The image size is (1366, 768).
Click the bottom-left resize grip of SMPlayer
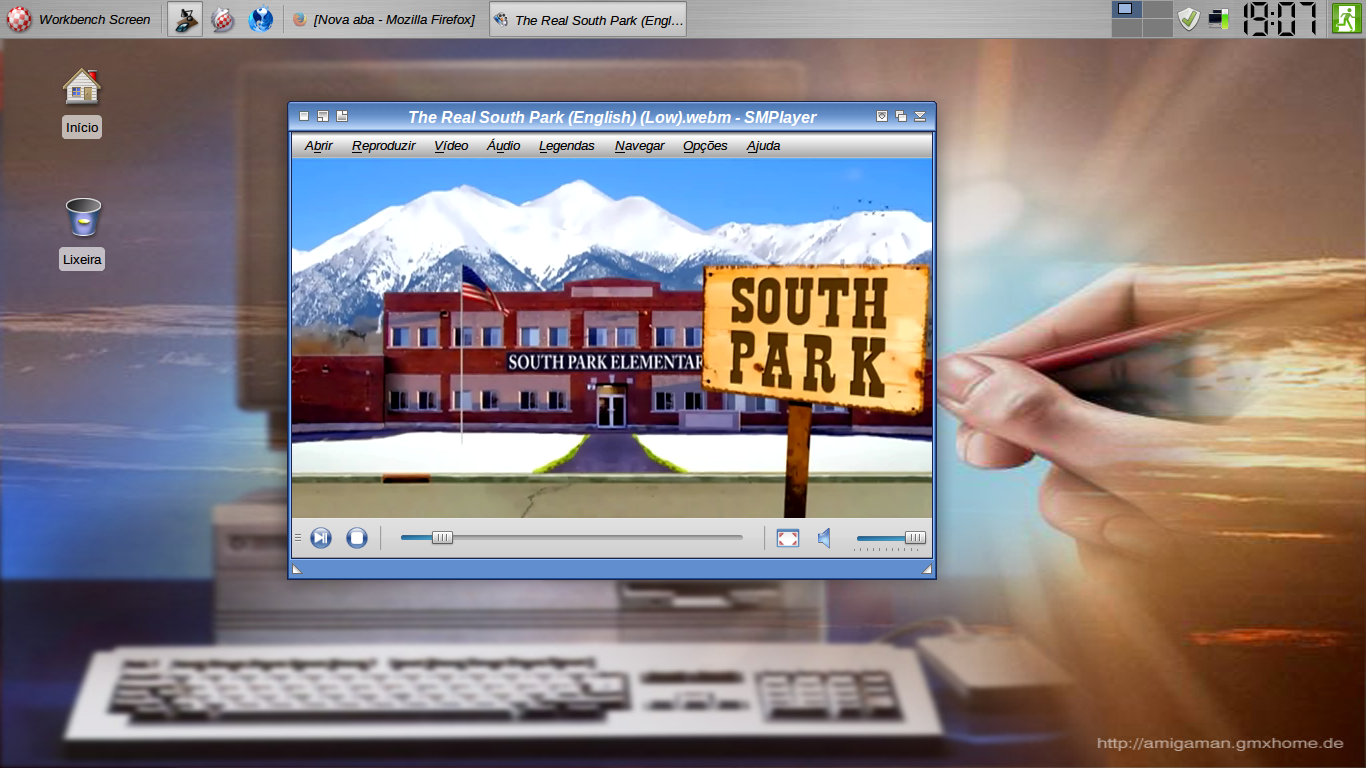[296, 569]
